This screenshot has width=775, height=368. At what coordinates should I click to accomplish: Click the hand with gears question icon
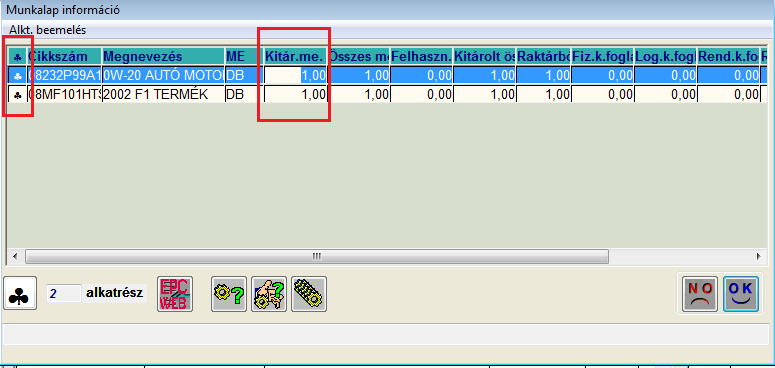pyautogui.click(x=269, y=294)
